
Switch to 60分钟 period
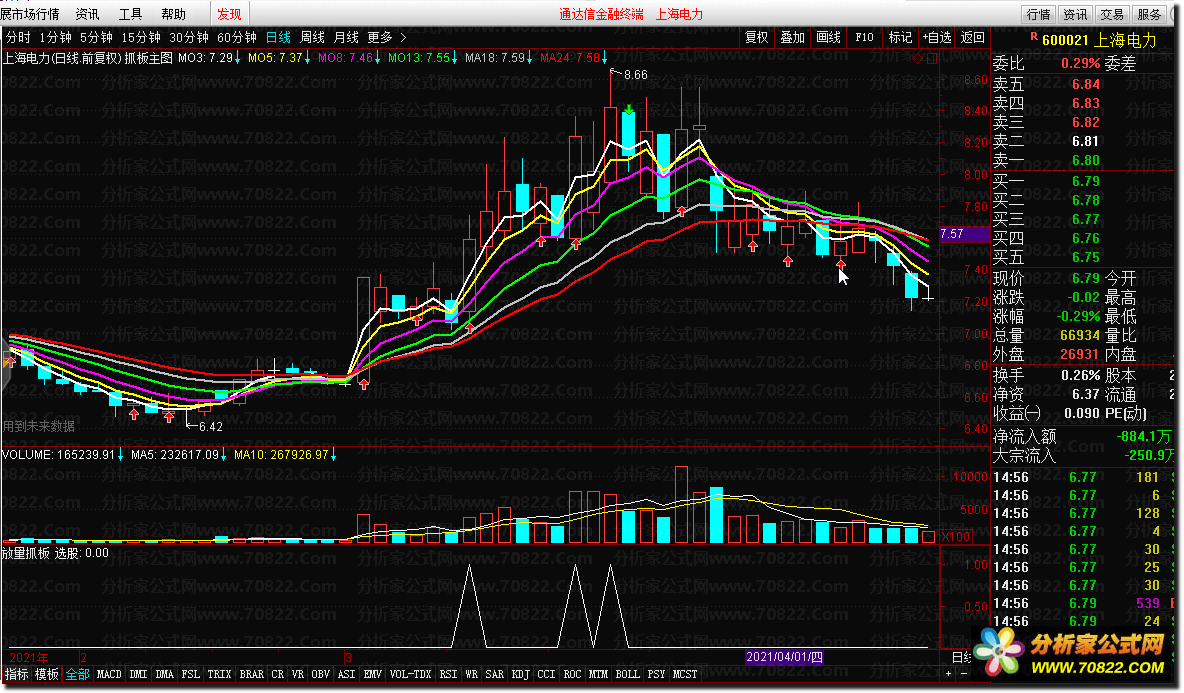[236, 37]
